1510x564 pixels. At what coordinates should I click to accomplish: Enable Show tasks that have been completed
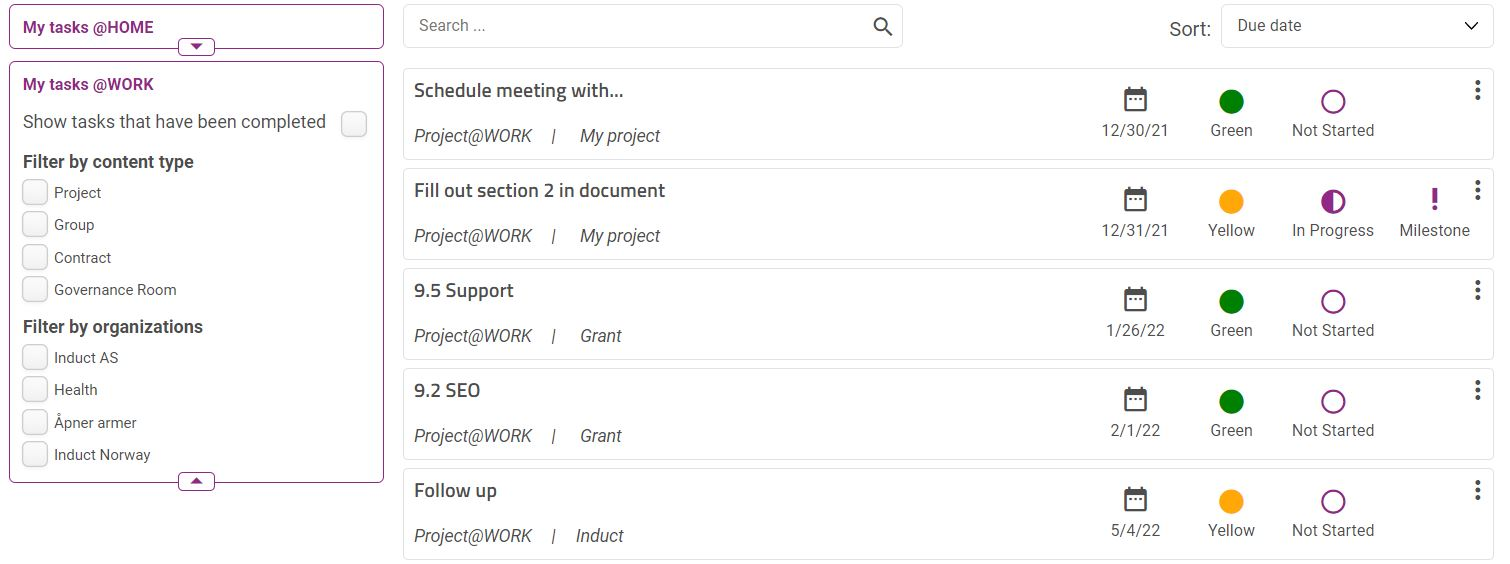pos(354,124)
